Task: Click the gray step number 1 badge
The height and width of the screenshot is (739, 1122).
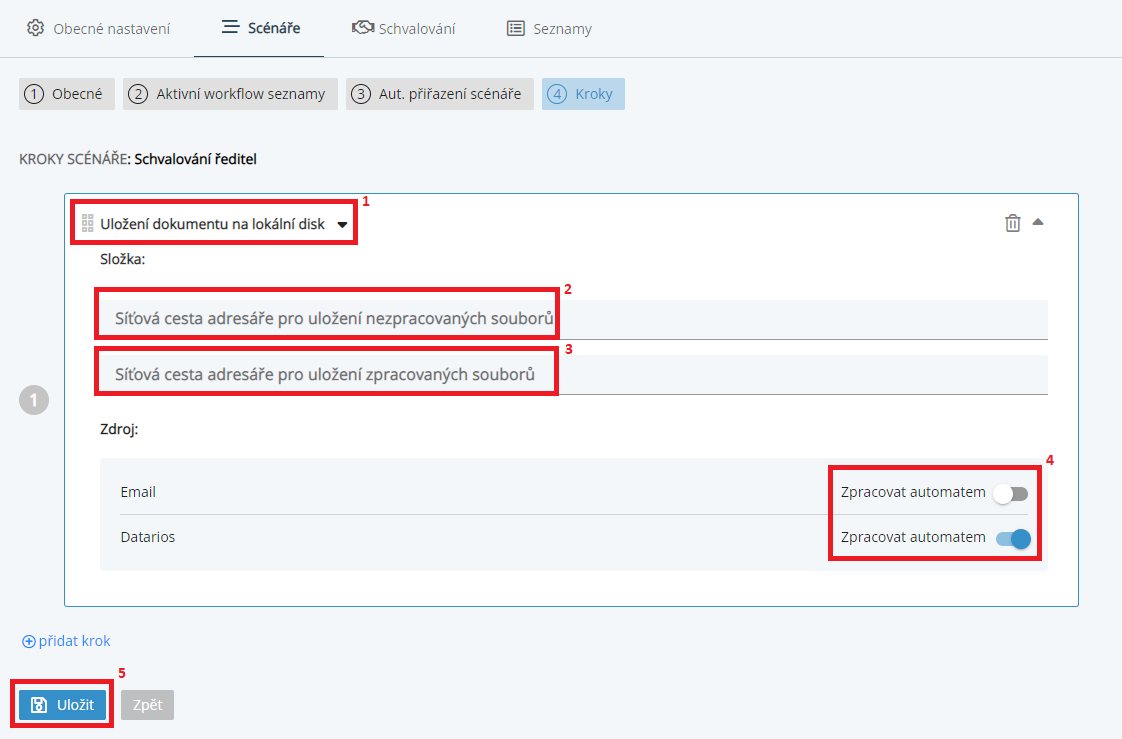Action: coord(34,401)
